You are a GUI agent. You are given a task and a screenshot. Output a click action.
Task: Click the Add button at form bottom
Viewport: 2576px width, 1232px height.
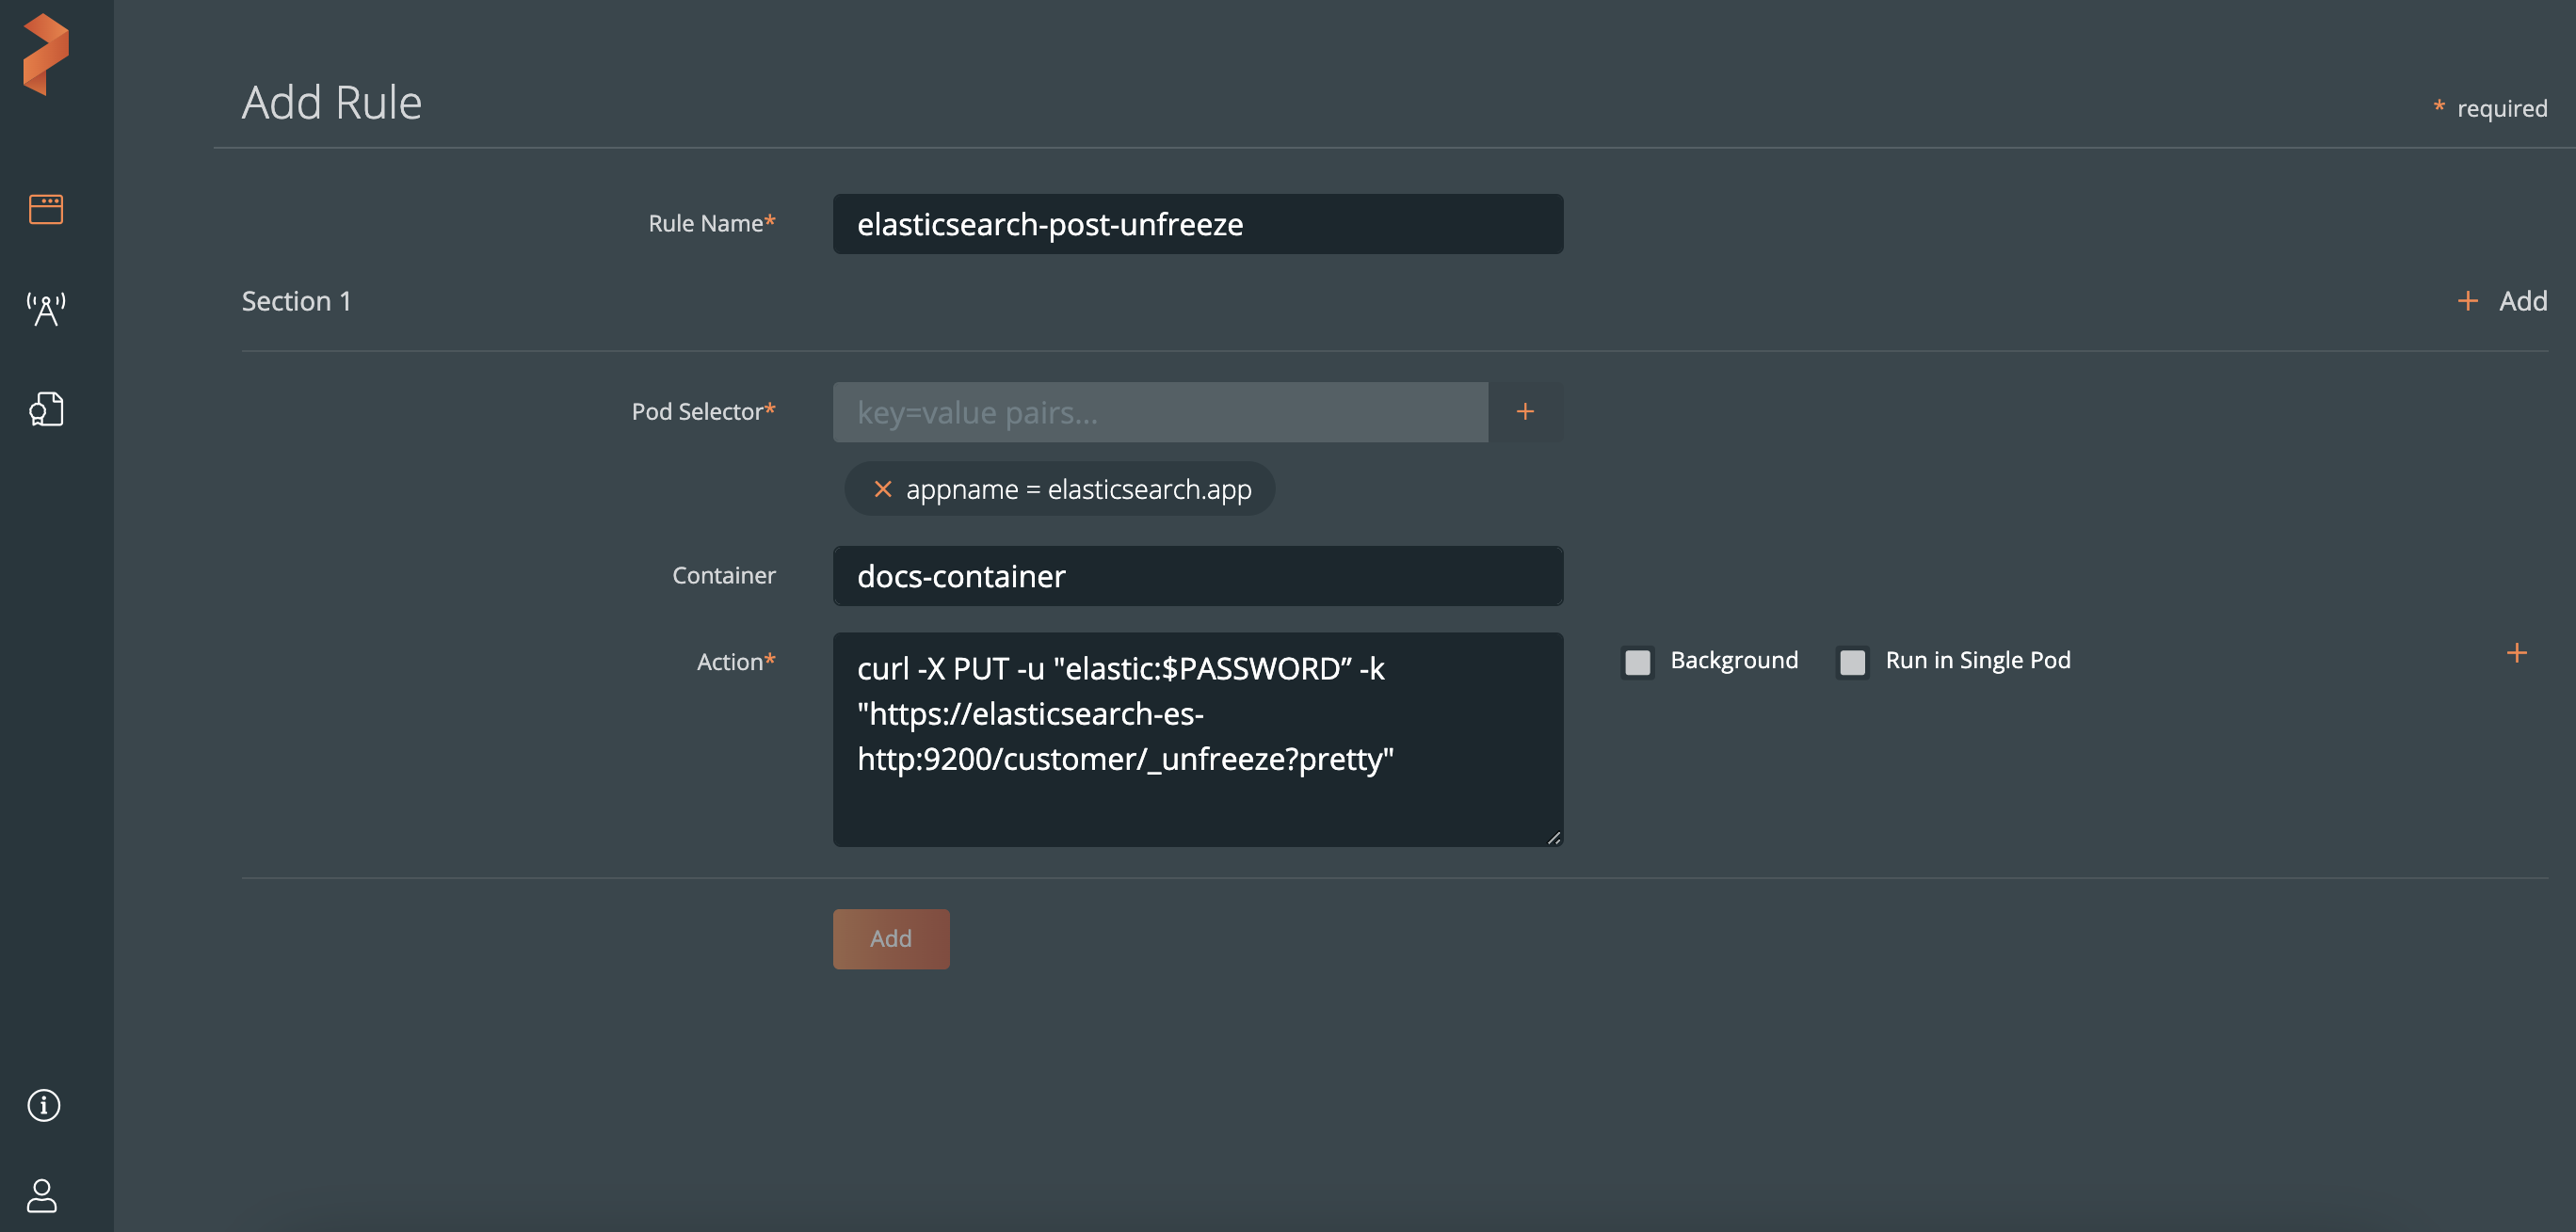891,938
